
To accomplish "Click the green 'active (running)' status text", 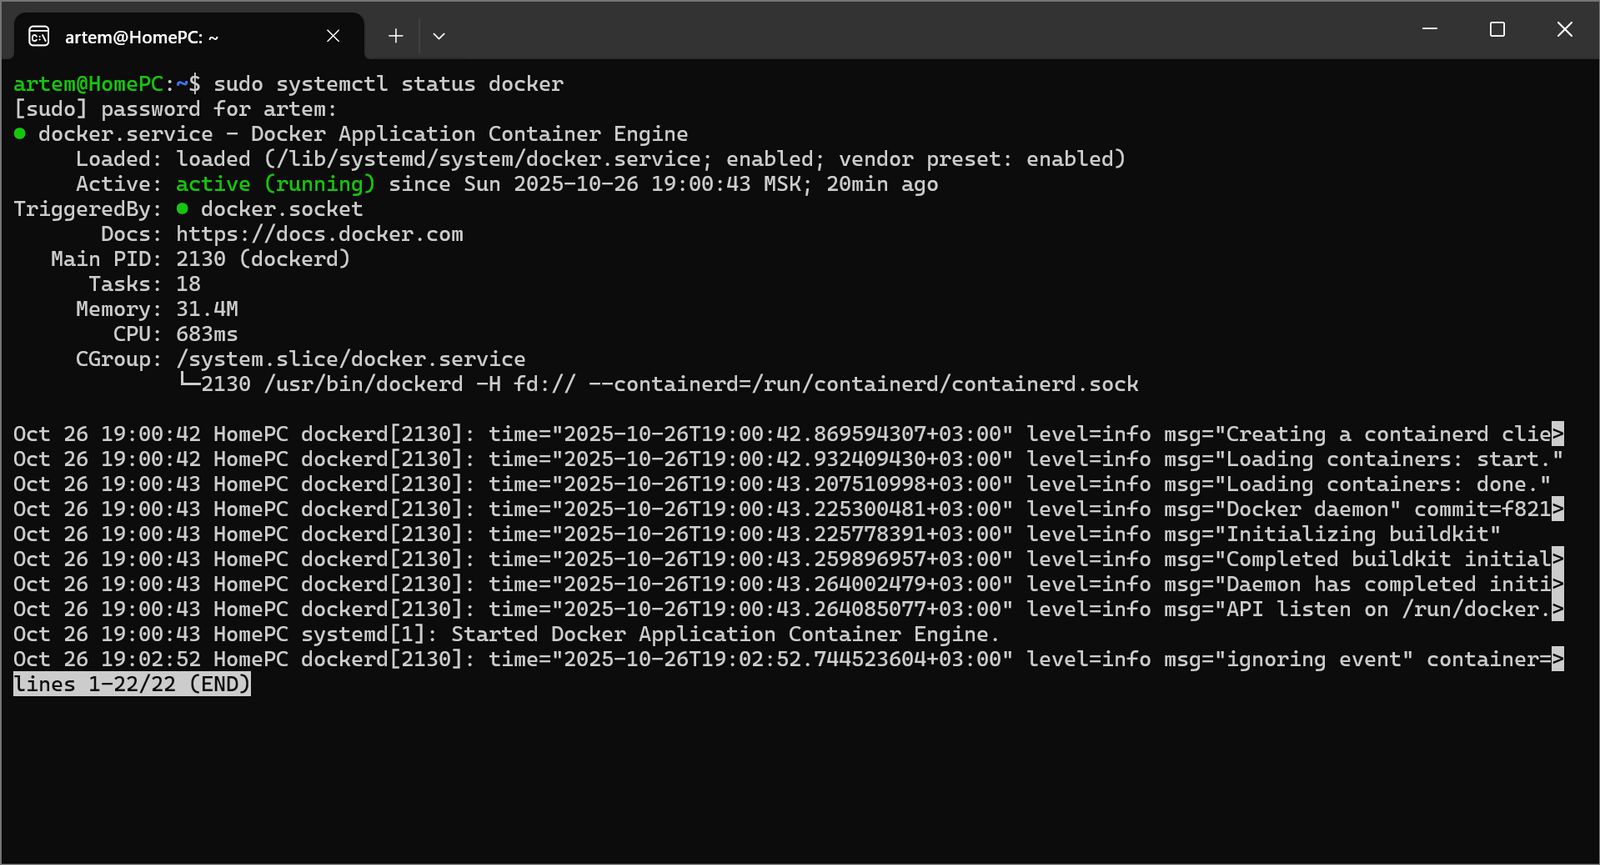I will 275,184.
